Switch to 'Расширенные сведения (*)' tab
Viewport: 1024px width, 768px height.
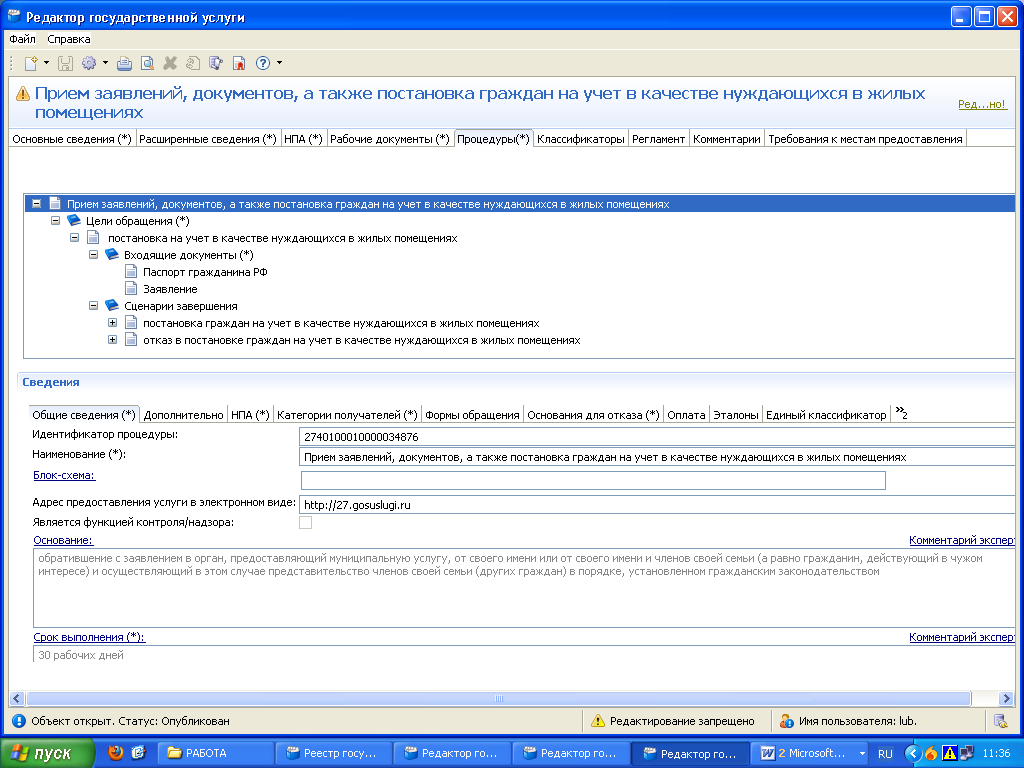coord(208,139)
